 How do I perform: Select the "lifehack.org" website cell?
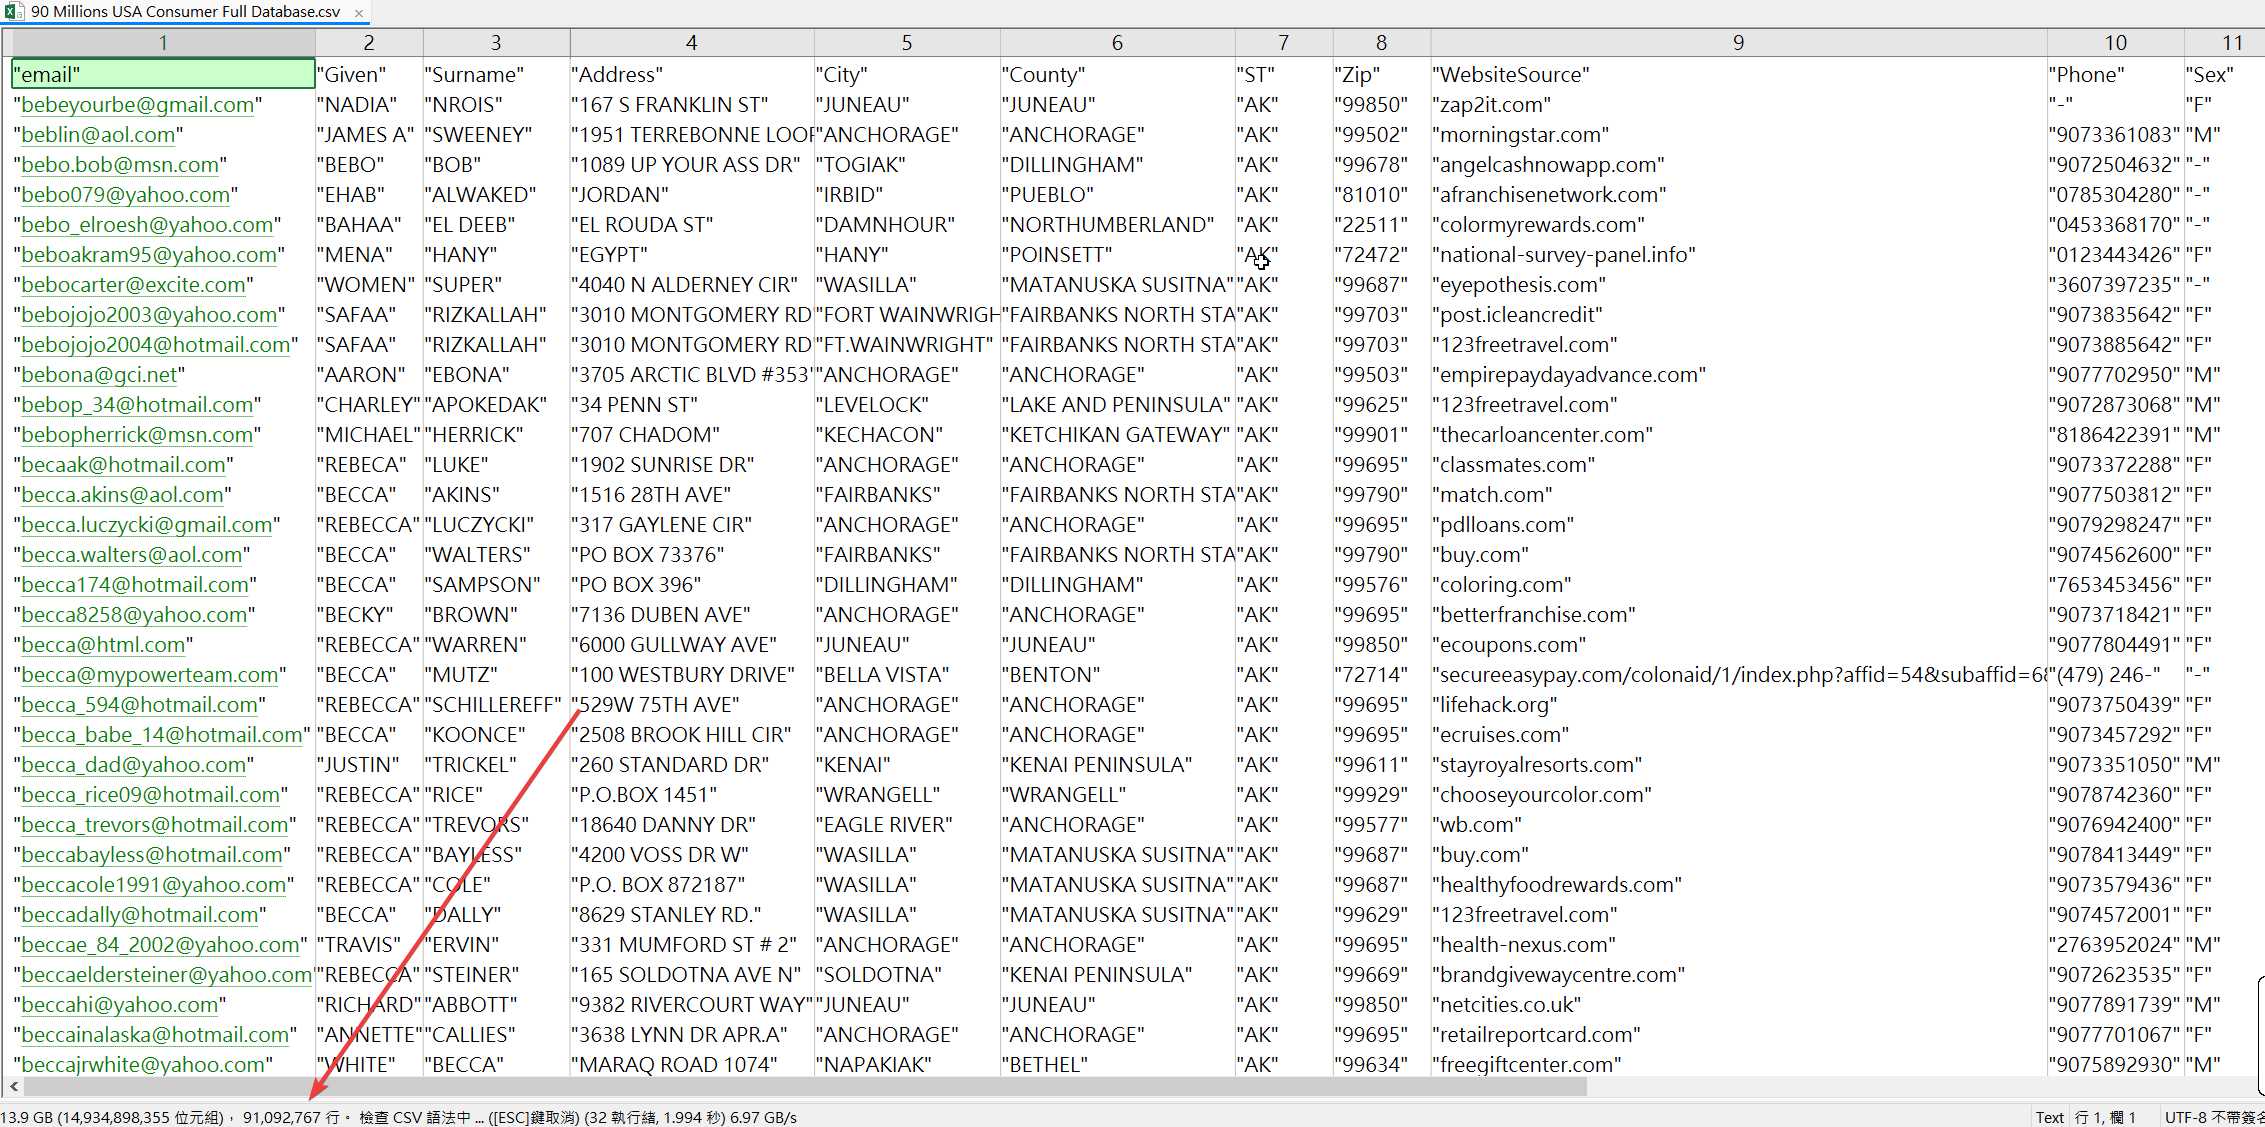(1738, 705)
